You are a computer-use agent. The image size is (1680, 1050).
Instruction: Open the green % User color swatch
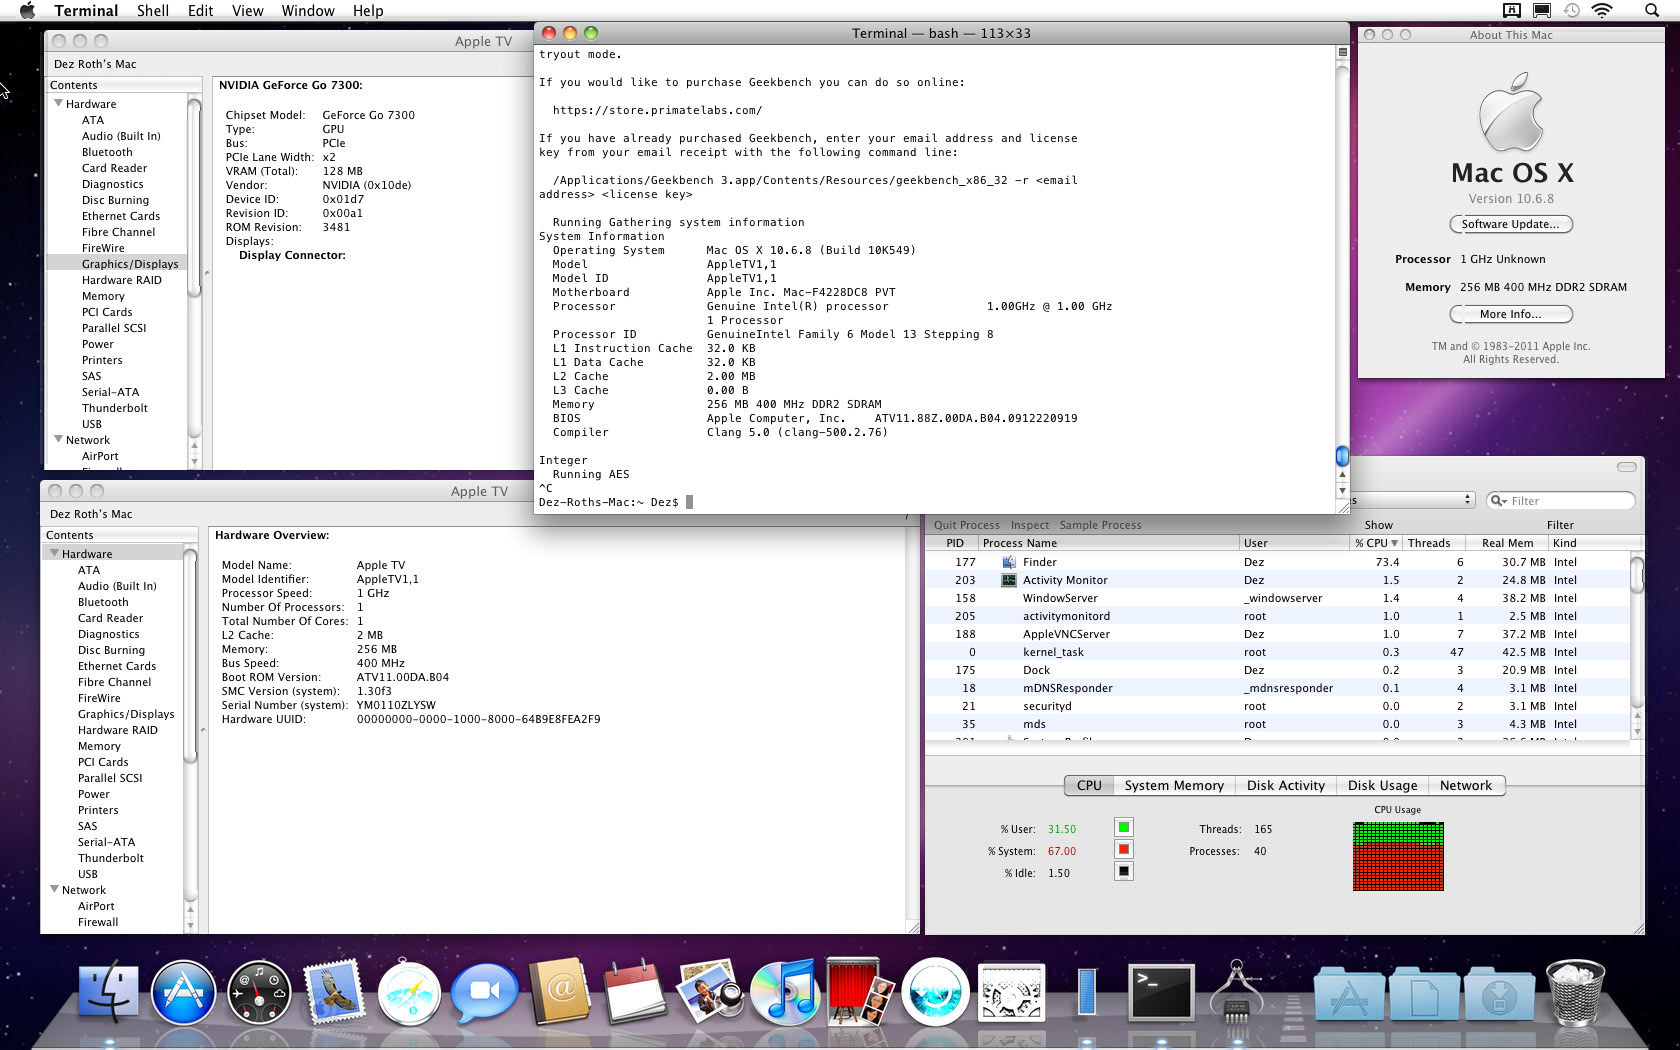1124,827
